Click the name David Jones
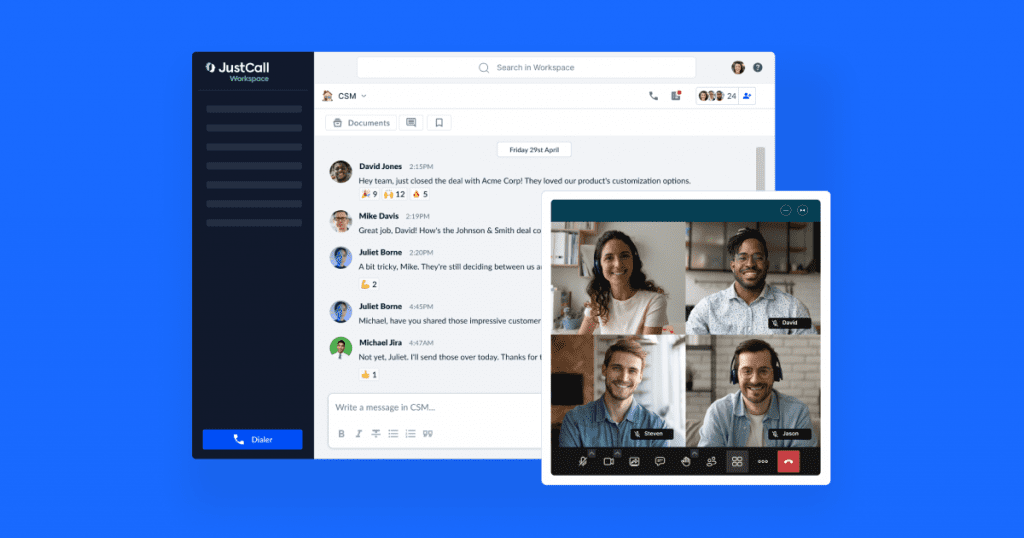1024x538 pixels. pos(380,166)
